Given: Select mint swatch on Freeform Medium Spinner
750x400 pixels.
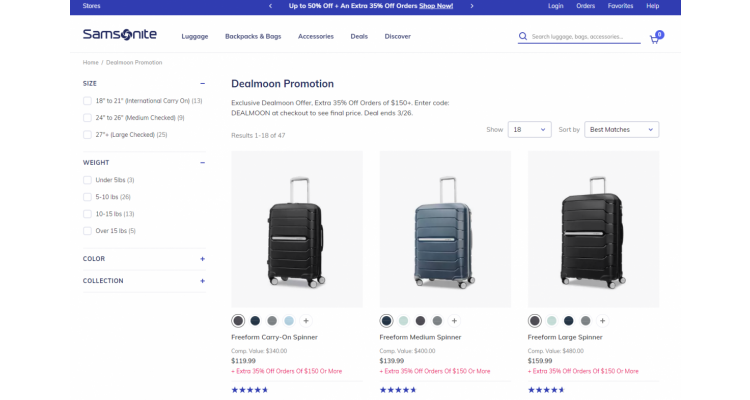Looking at the screenshot, I should (x=403, y=321).
